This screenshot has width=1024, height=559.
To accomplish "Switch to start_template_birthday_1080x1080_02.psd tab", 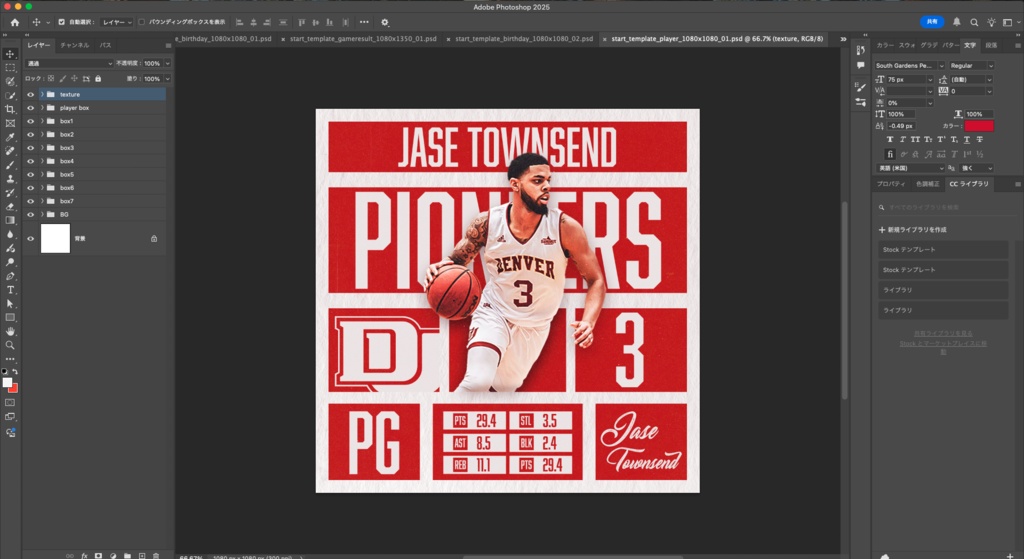I will (524, 39).
